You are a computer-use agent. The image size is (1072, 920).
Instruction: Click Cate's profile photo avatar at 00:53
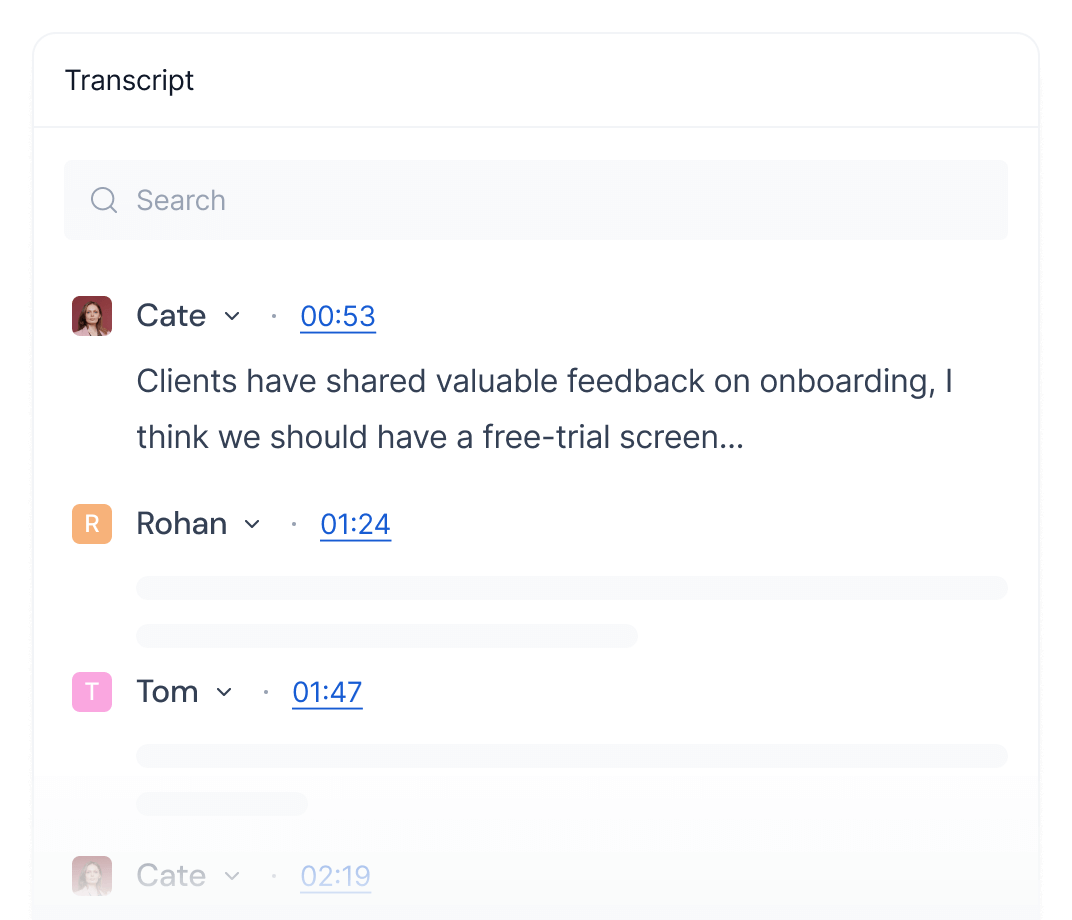click(92, 316)
